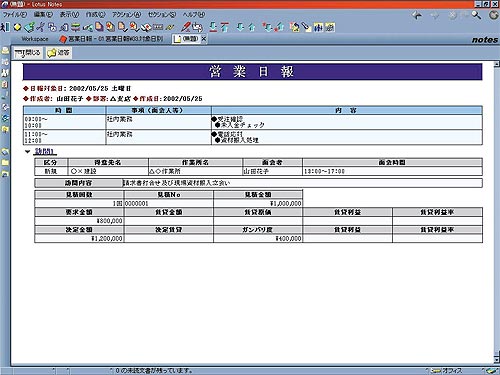Click the globe icon at top right

[x=494, y=15]
